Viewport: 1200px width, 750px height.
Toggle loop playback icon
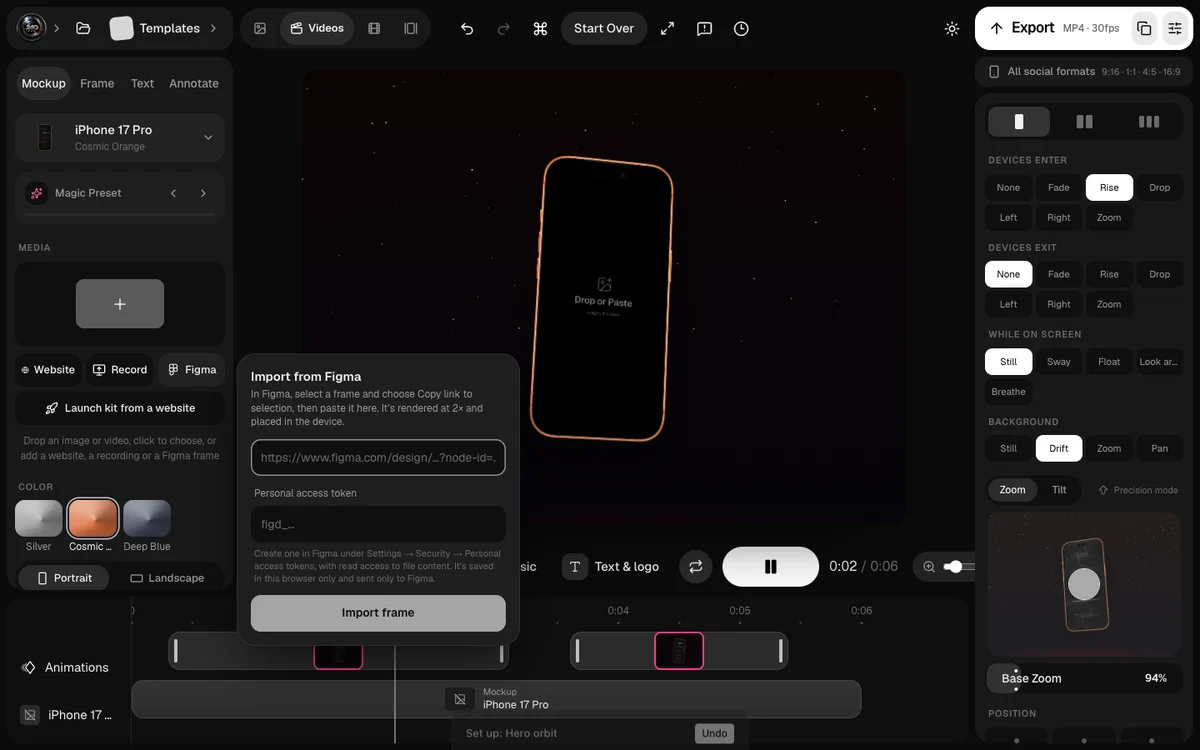click(x=695, y=566)
